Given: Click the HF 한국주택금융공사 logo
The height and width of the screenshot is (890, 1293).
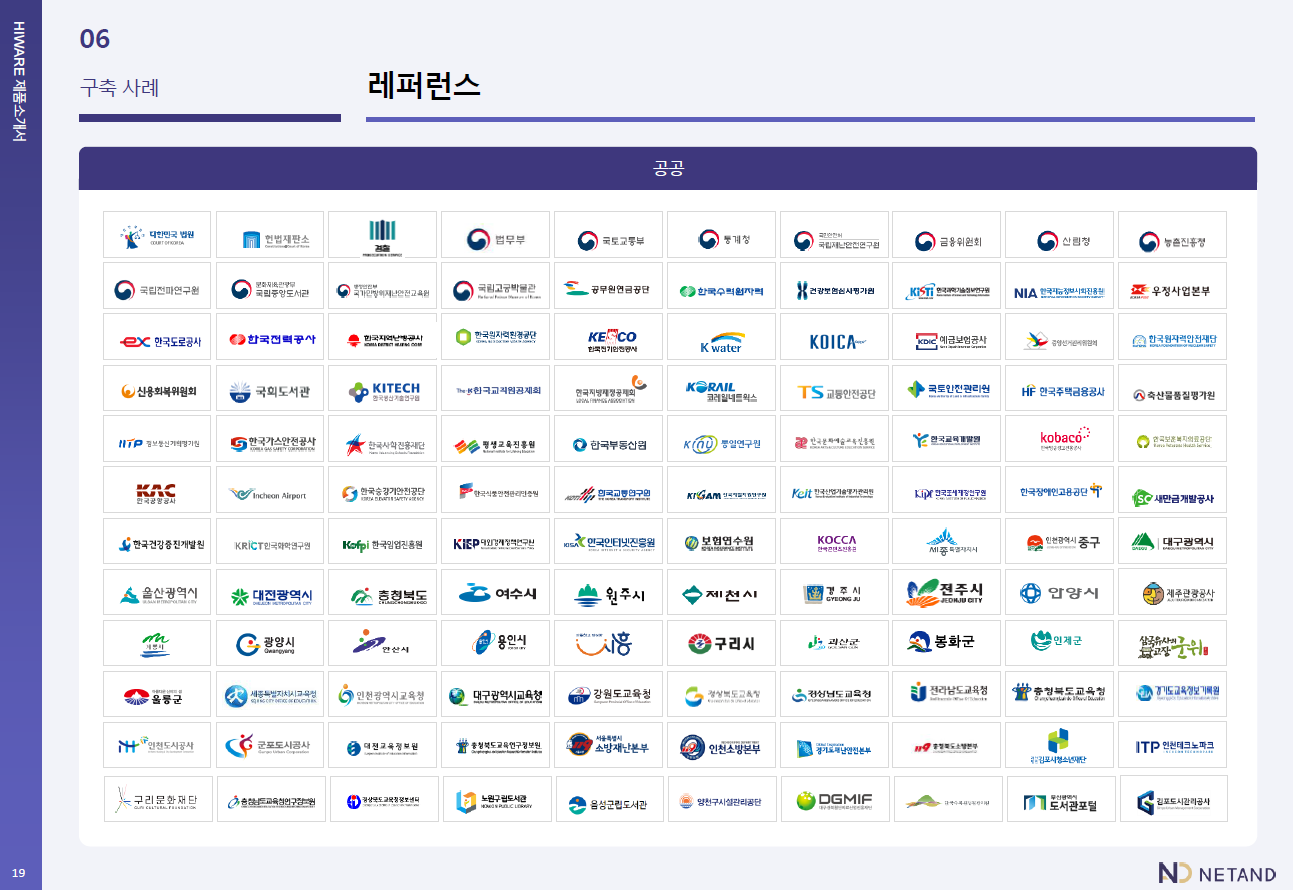Looking at the screenshot, I should (1059, 389).
